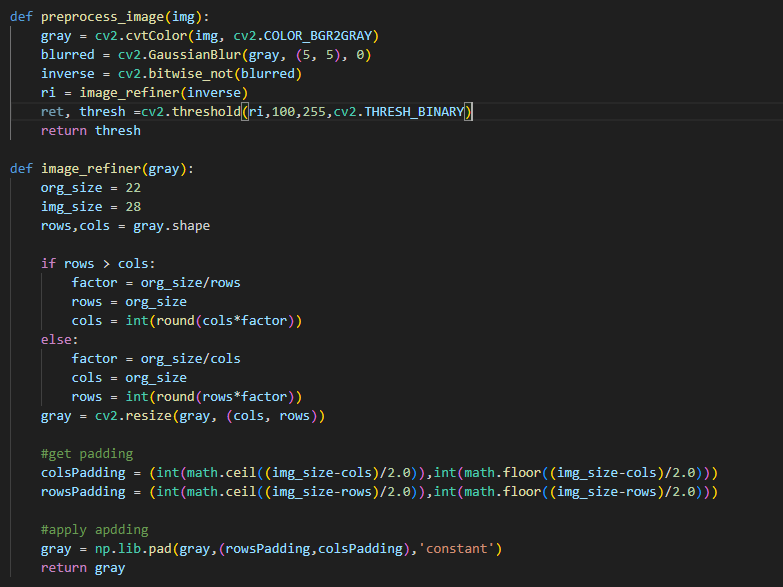Click the colsPadding variable being assigned
Screen dimensions: 783x587
pos(83,473)
